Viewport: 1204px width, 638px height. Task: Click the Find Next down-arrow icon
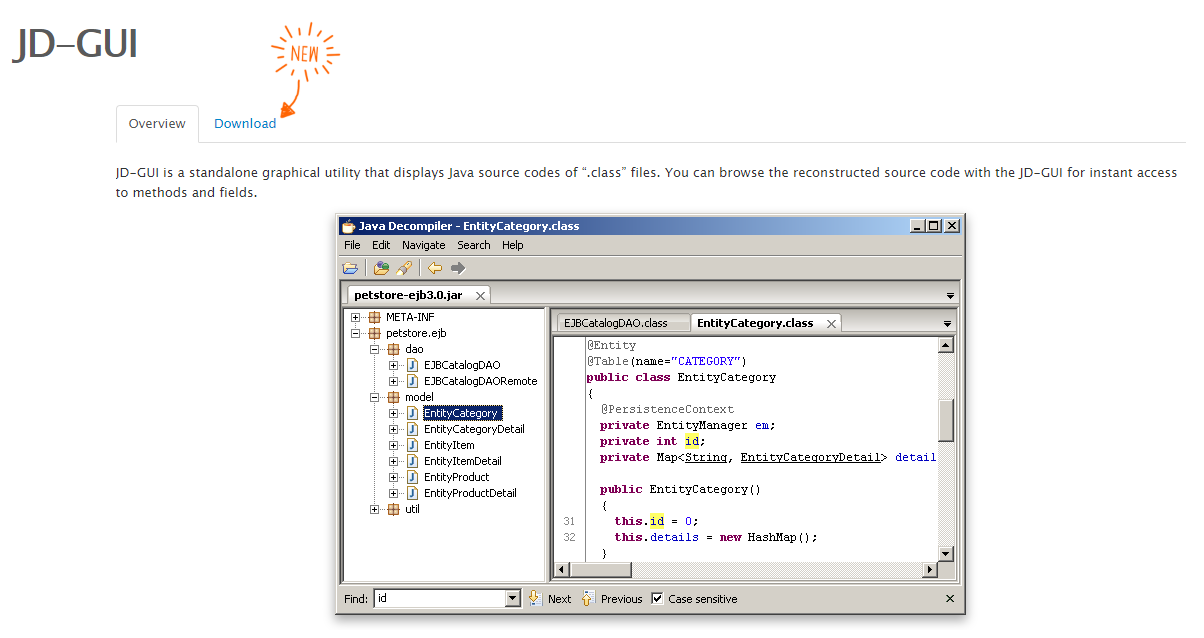534,598
